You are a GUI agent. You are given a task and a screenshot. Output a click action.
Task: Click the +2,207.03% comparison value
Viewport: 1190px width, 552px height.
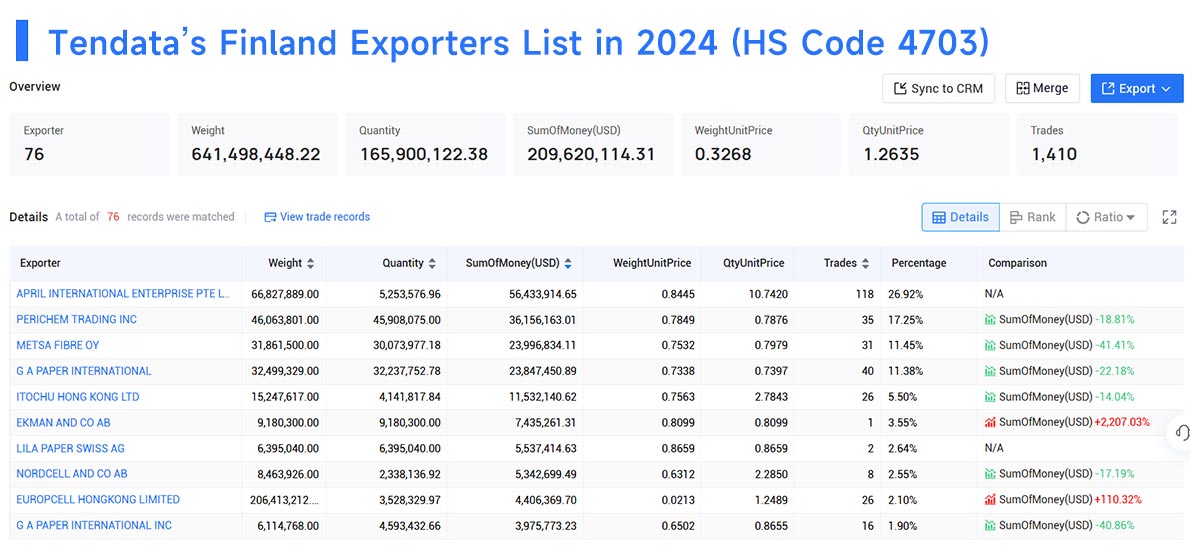(1122, 422)
